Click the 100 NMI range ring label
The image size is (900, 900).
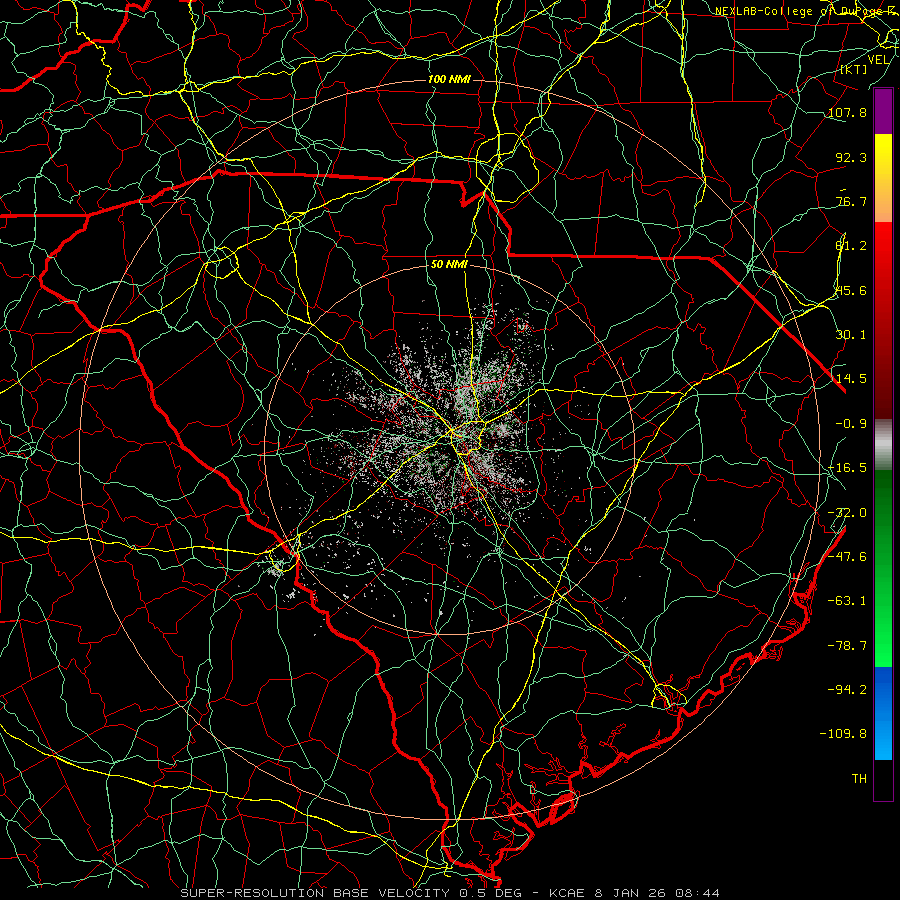click(x=449, y=79)
